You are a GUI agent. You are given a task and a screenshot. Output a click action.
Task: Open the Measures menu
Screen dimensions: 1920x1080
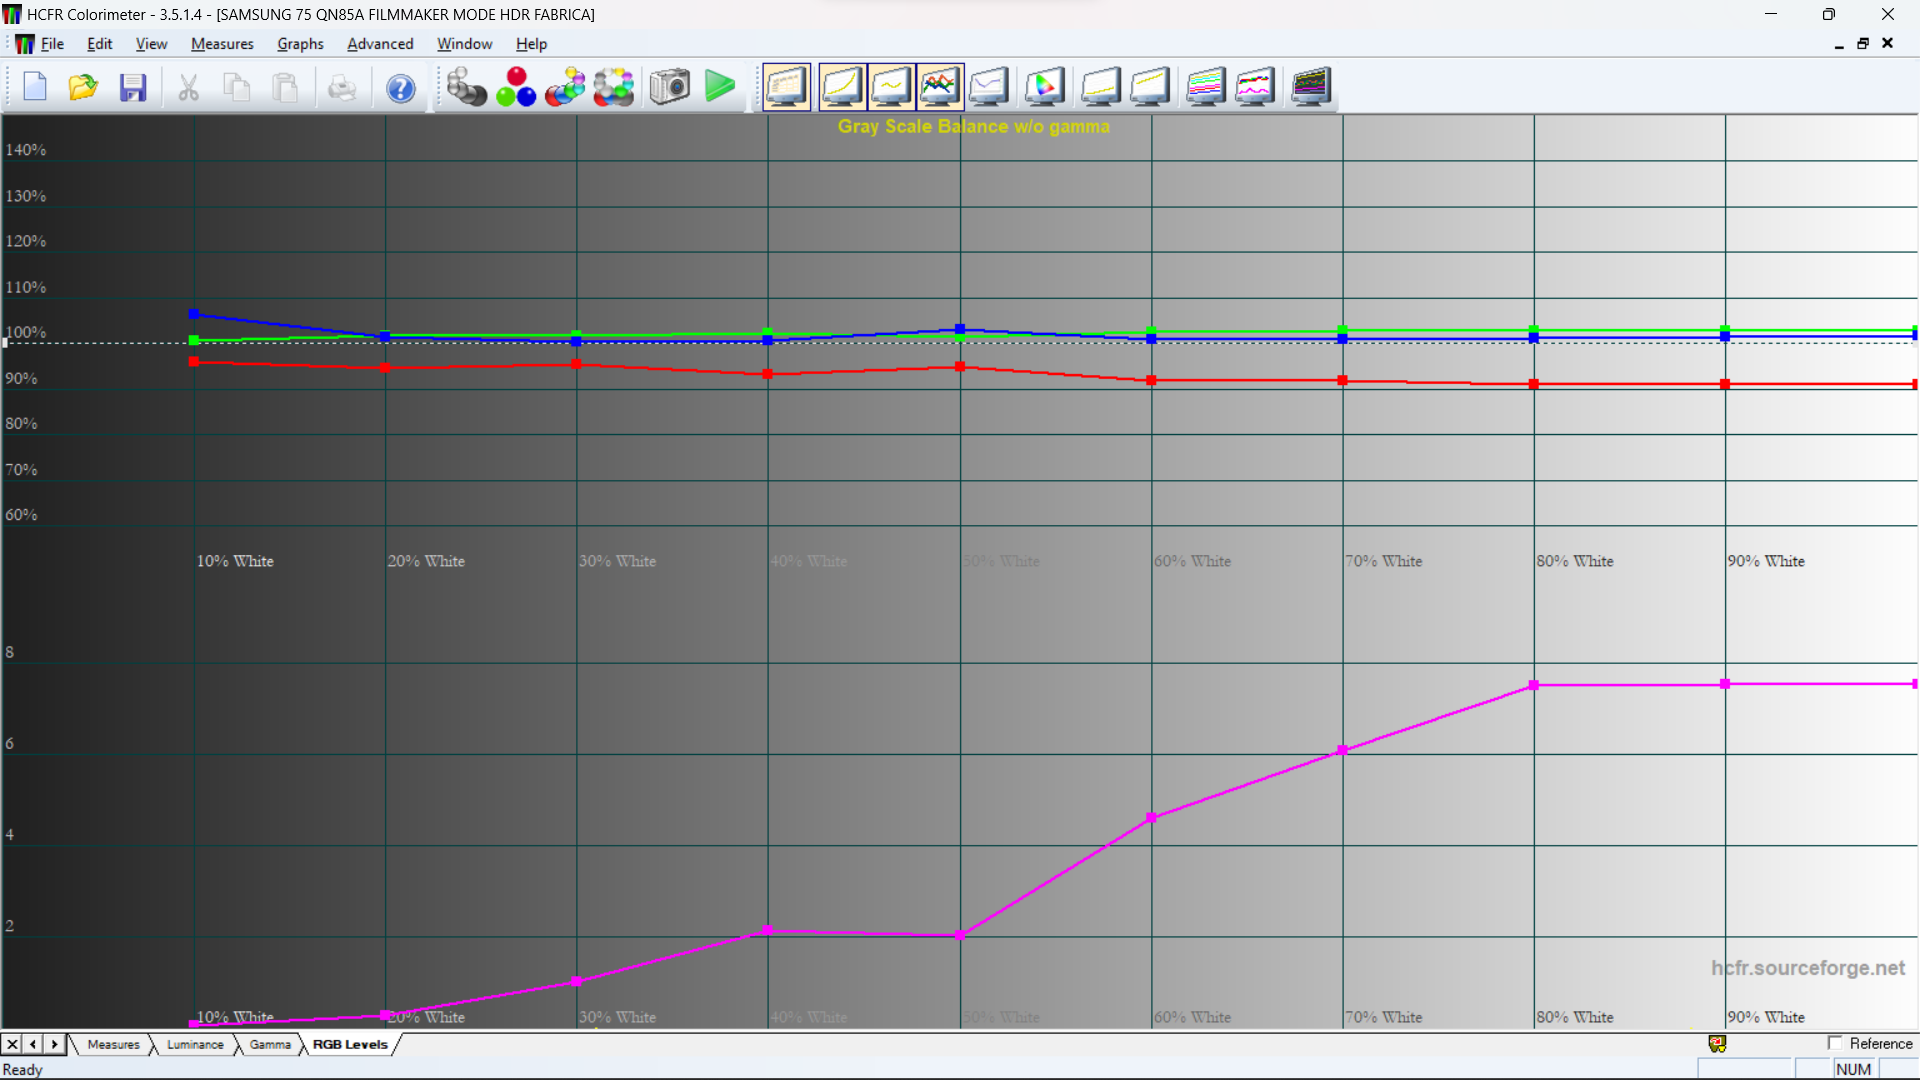(222, 44)
